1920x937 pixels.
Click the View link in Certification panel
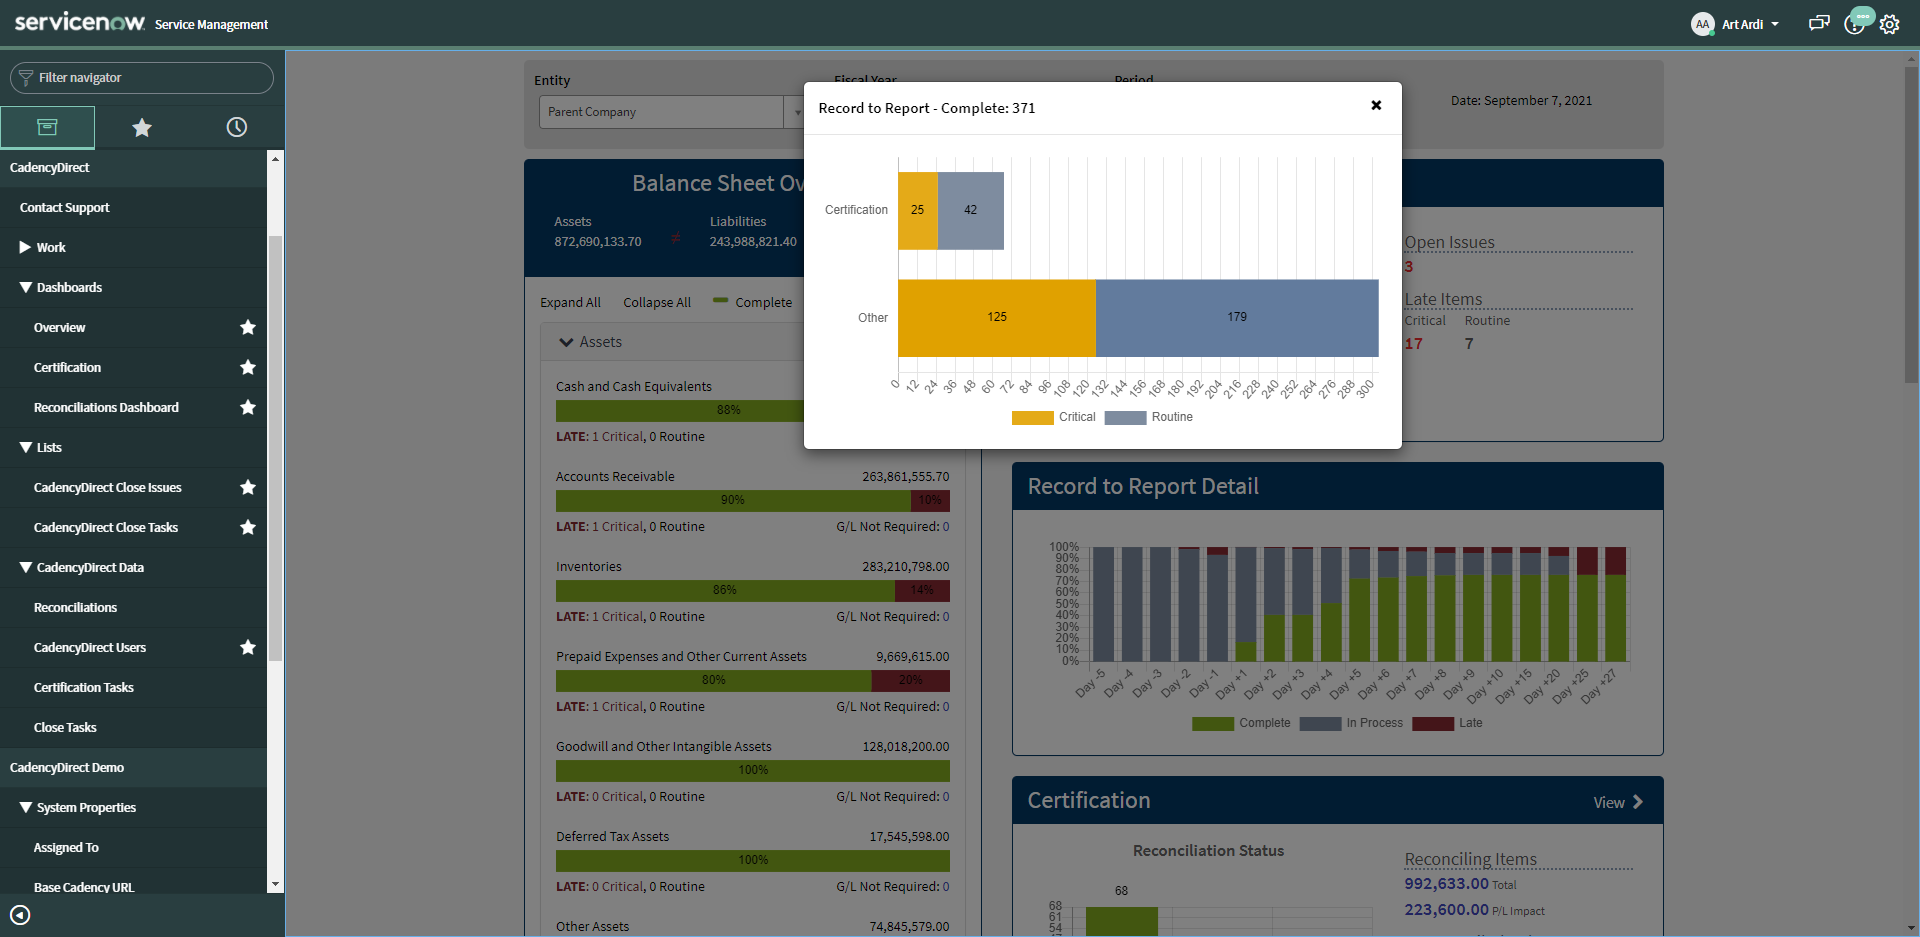pos(1617,802)
